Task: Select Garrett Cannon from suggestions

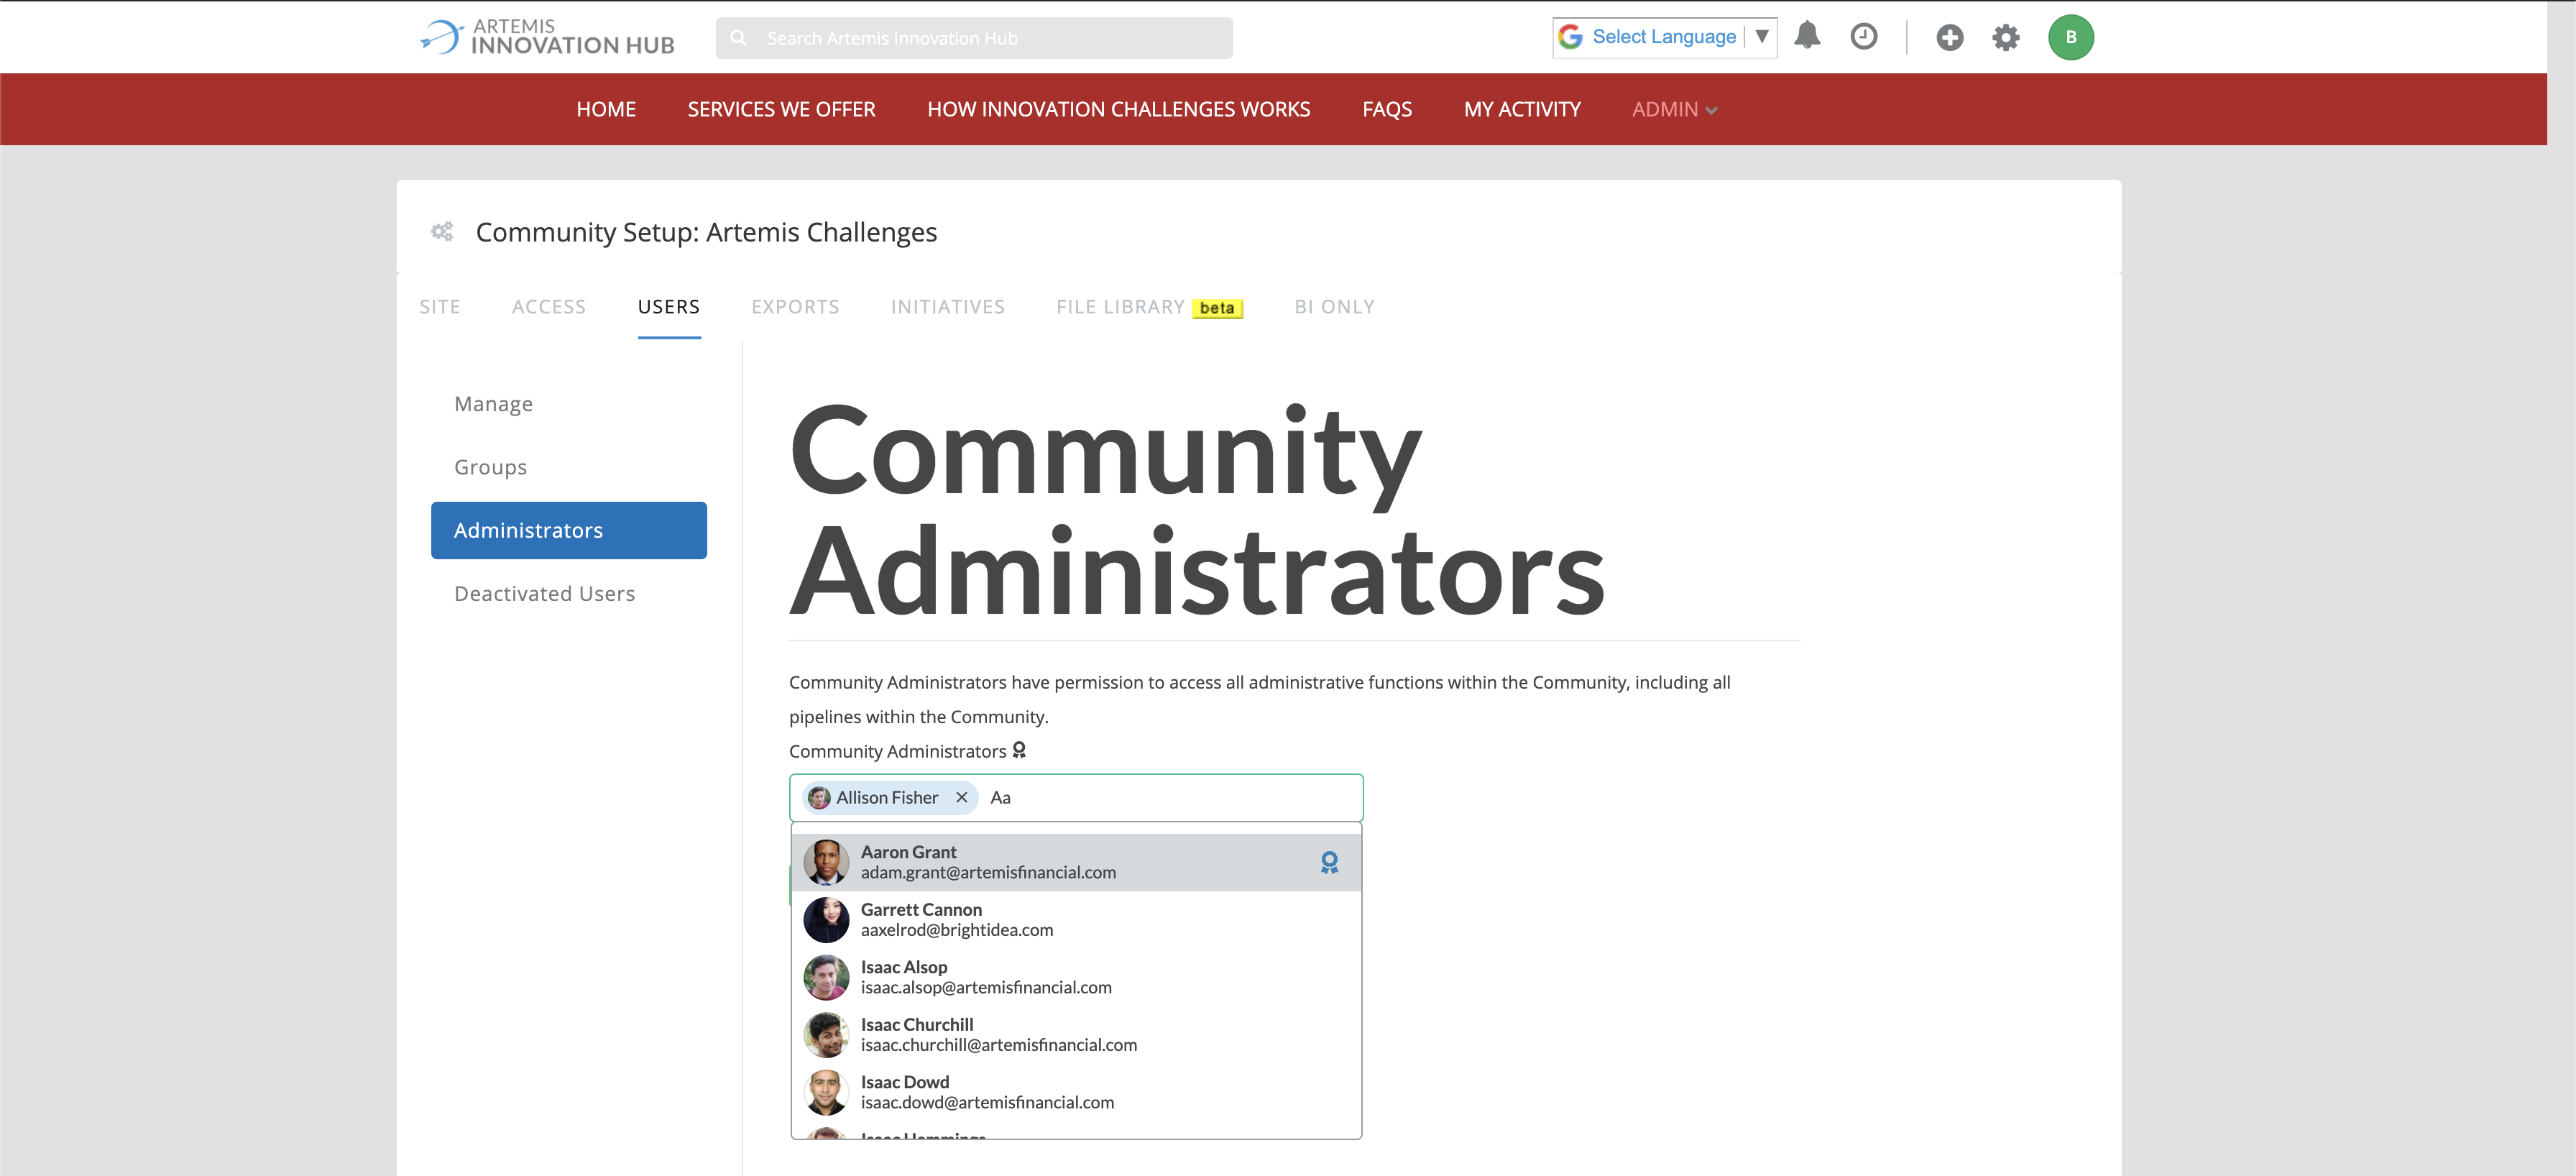Action: tap(1076, 919)
